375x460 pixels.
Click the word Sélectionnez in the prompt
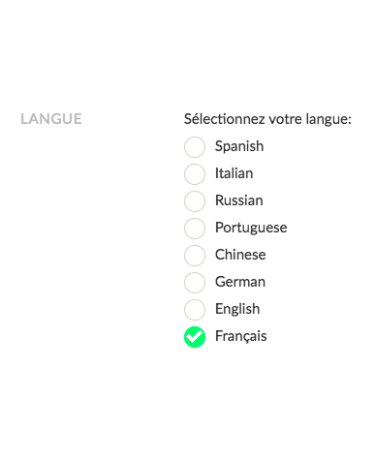pyautogui.click(x=224, y=119)
